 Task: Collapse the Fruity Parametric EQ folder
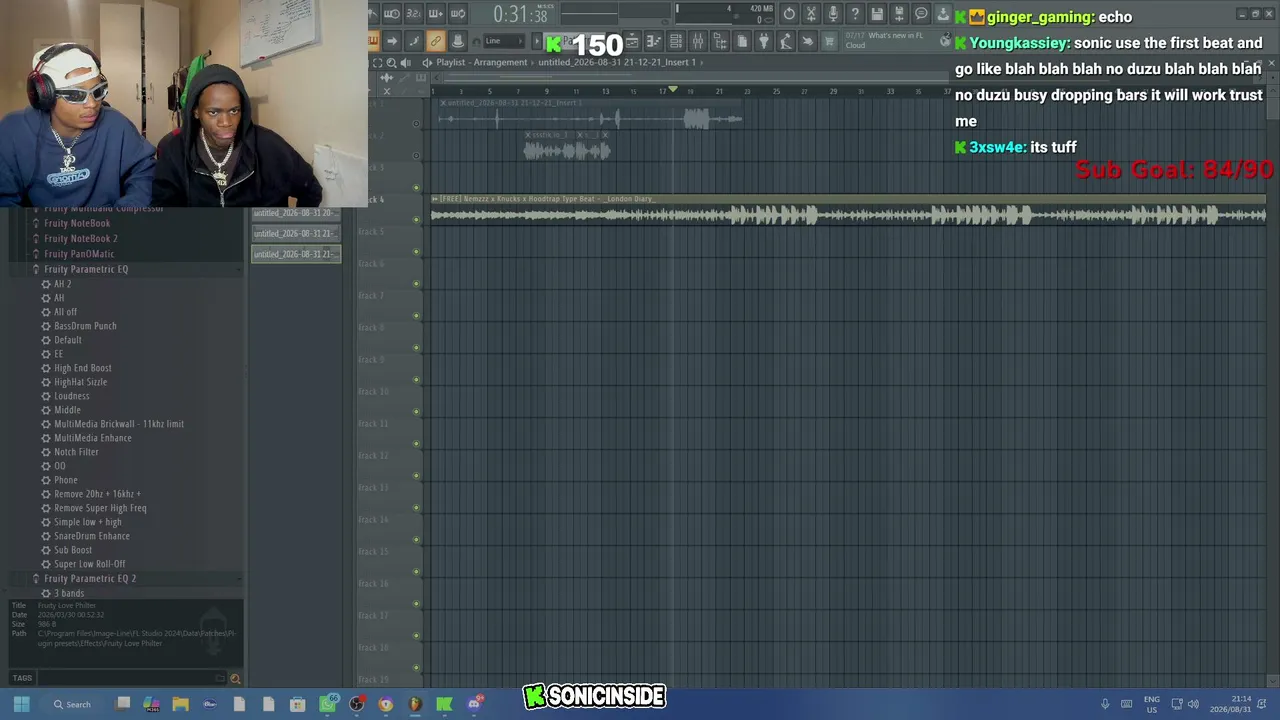(x=85, y=269)
